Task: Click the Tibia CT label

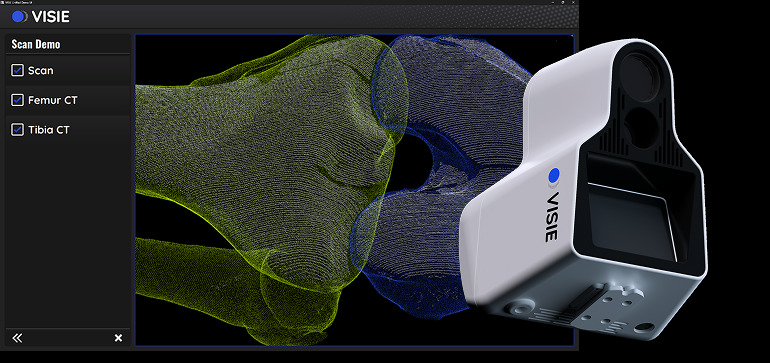Action: click(x=49, y=130)
